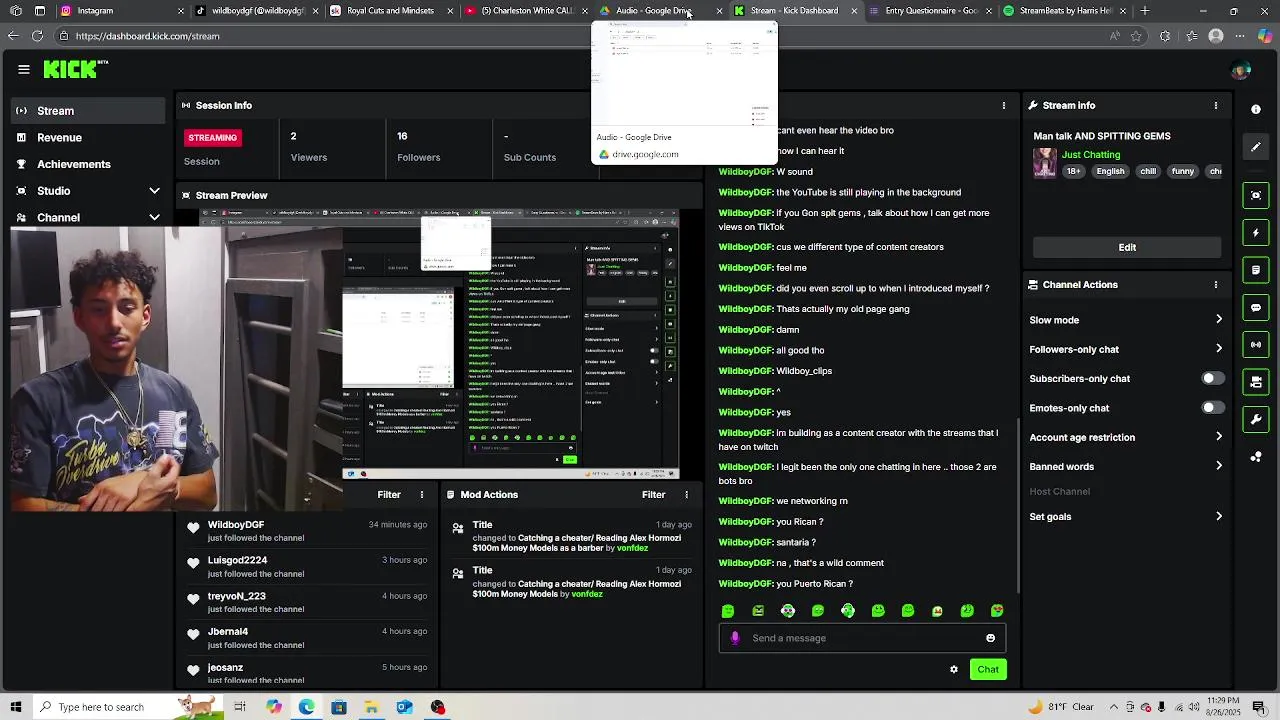The width and height of the screenshot is (1280, 720).
Task: Open Achievements in the sidebar
Action: coord(88,164)
